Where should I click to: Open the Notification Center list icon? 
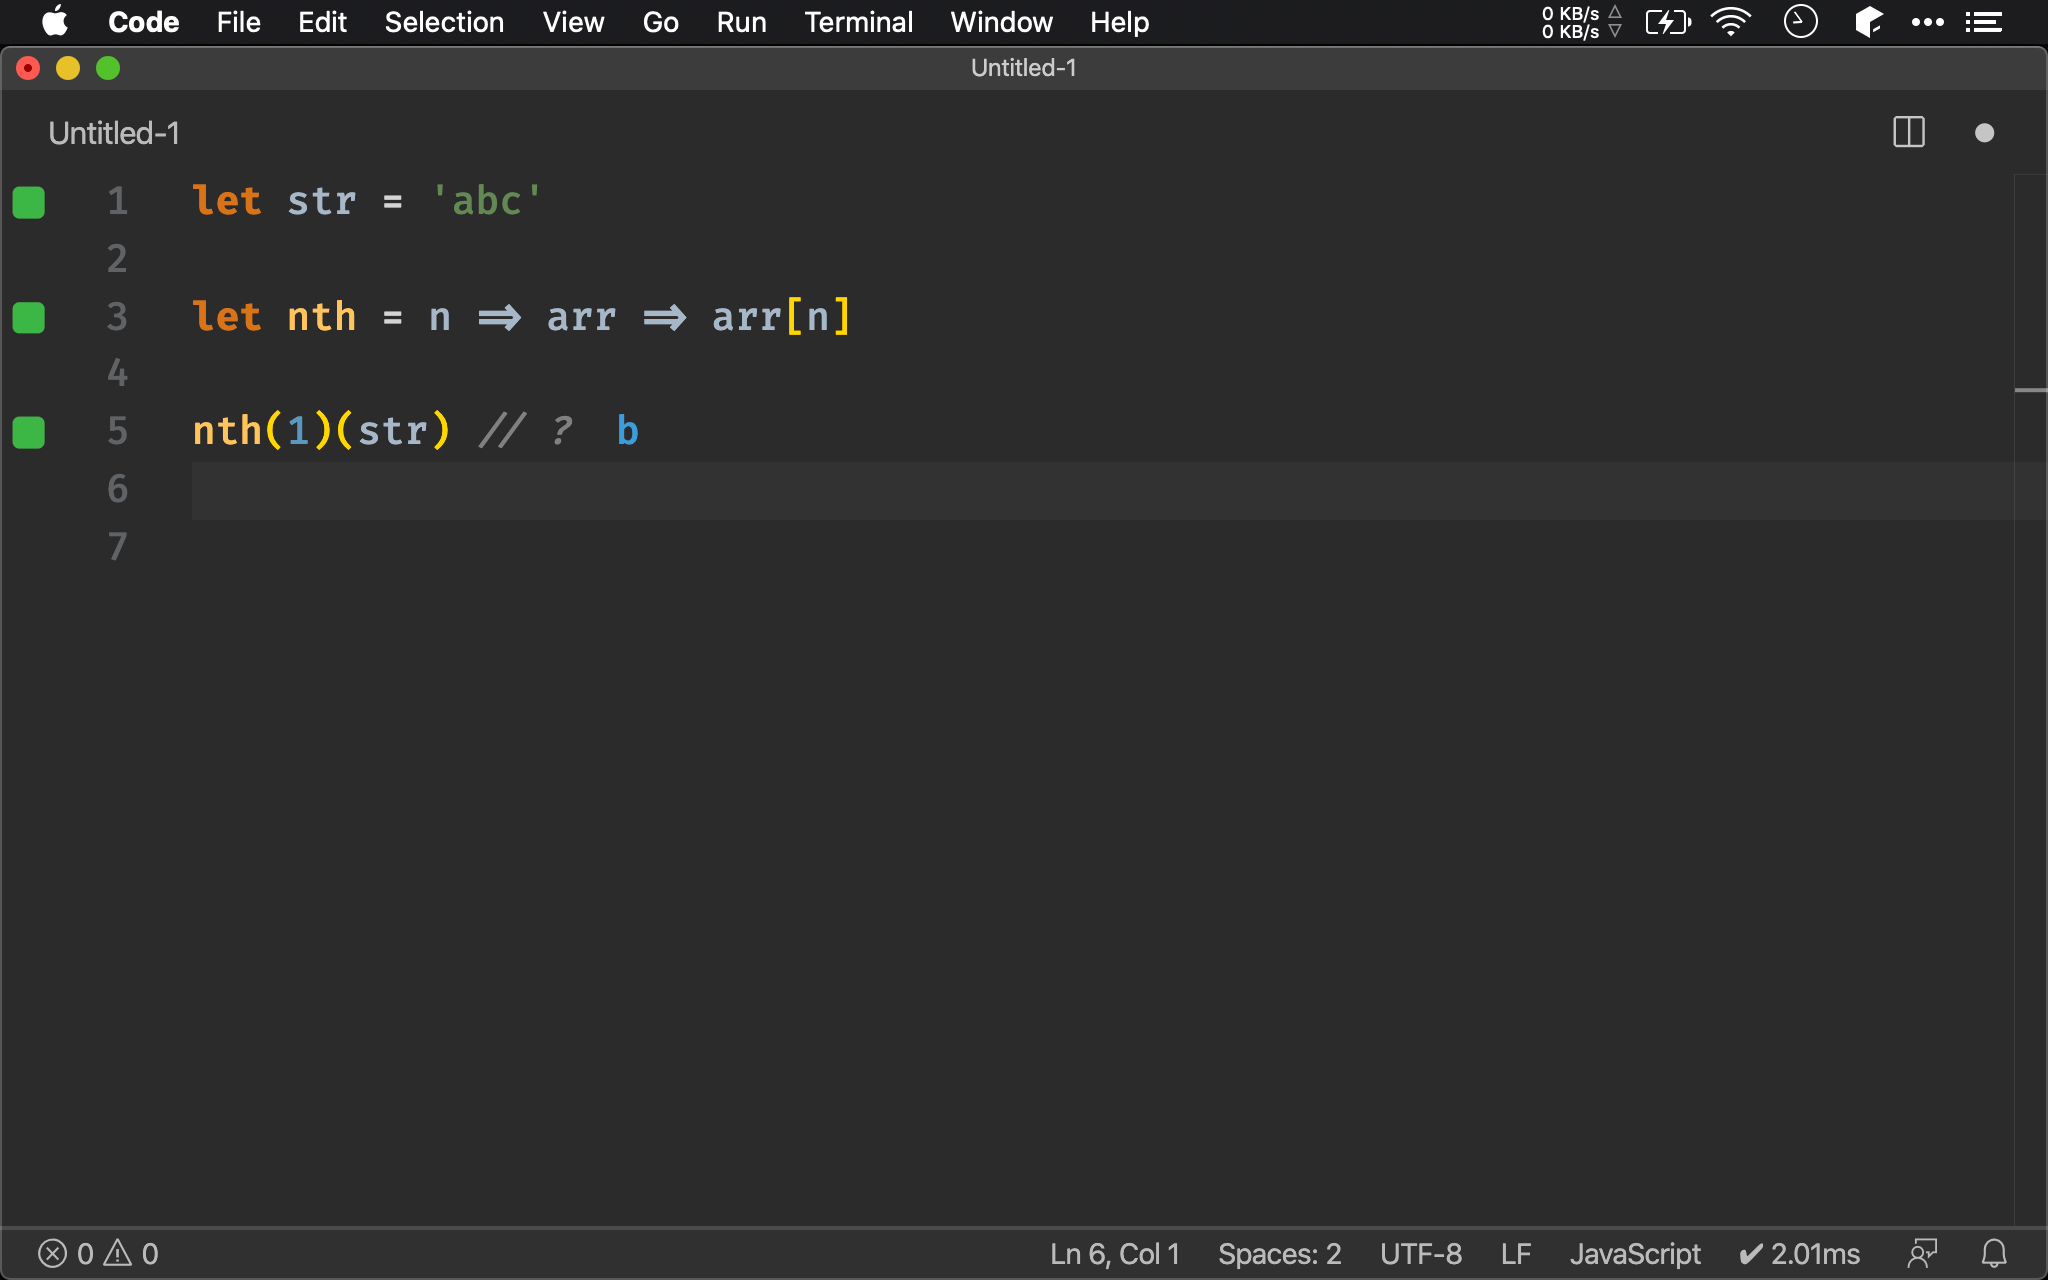coord(1983,22)
